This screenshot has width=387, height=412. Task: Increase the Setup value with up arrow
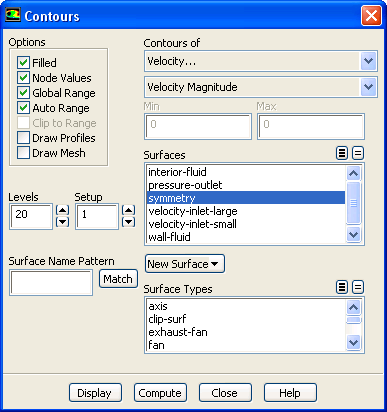[129, 210]
